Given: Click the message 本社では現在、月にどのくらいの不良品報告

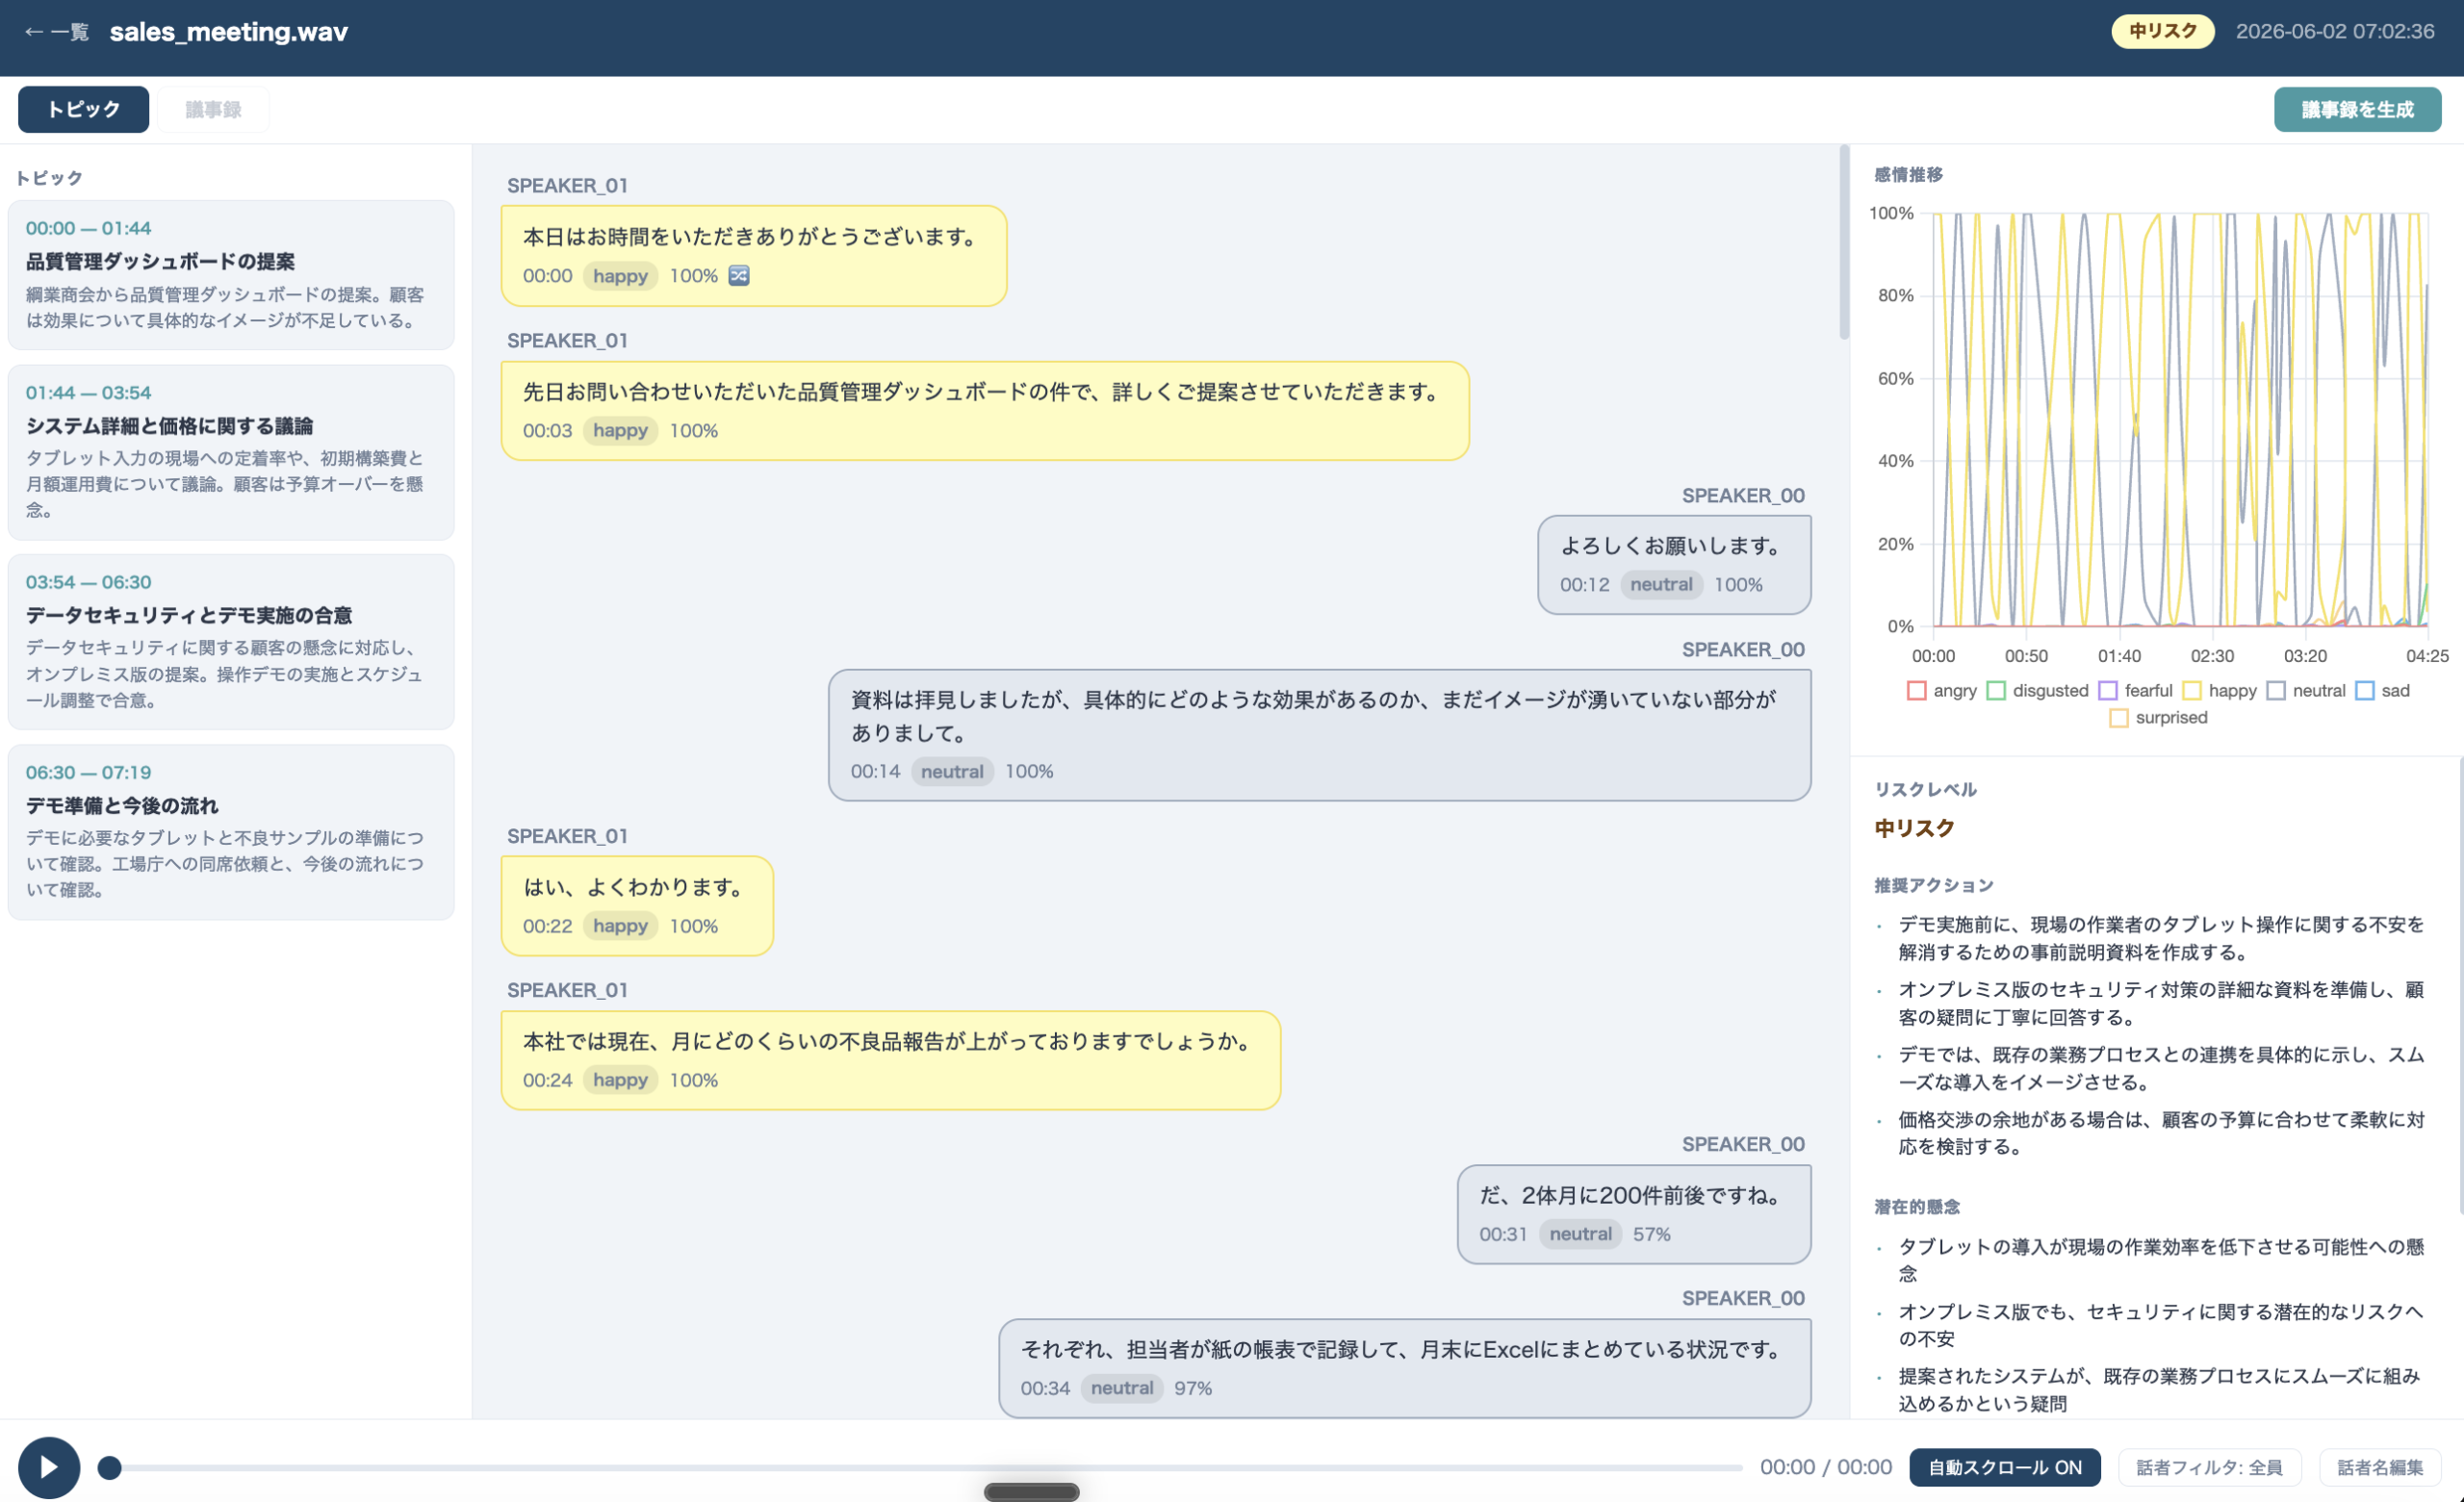Looking at the screenshot, I should (890, 1059).
